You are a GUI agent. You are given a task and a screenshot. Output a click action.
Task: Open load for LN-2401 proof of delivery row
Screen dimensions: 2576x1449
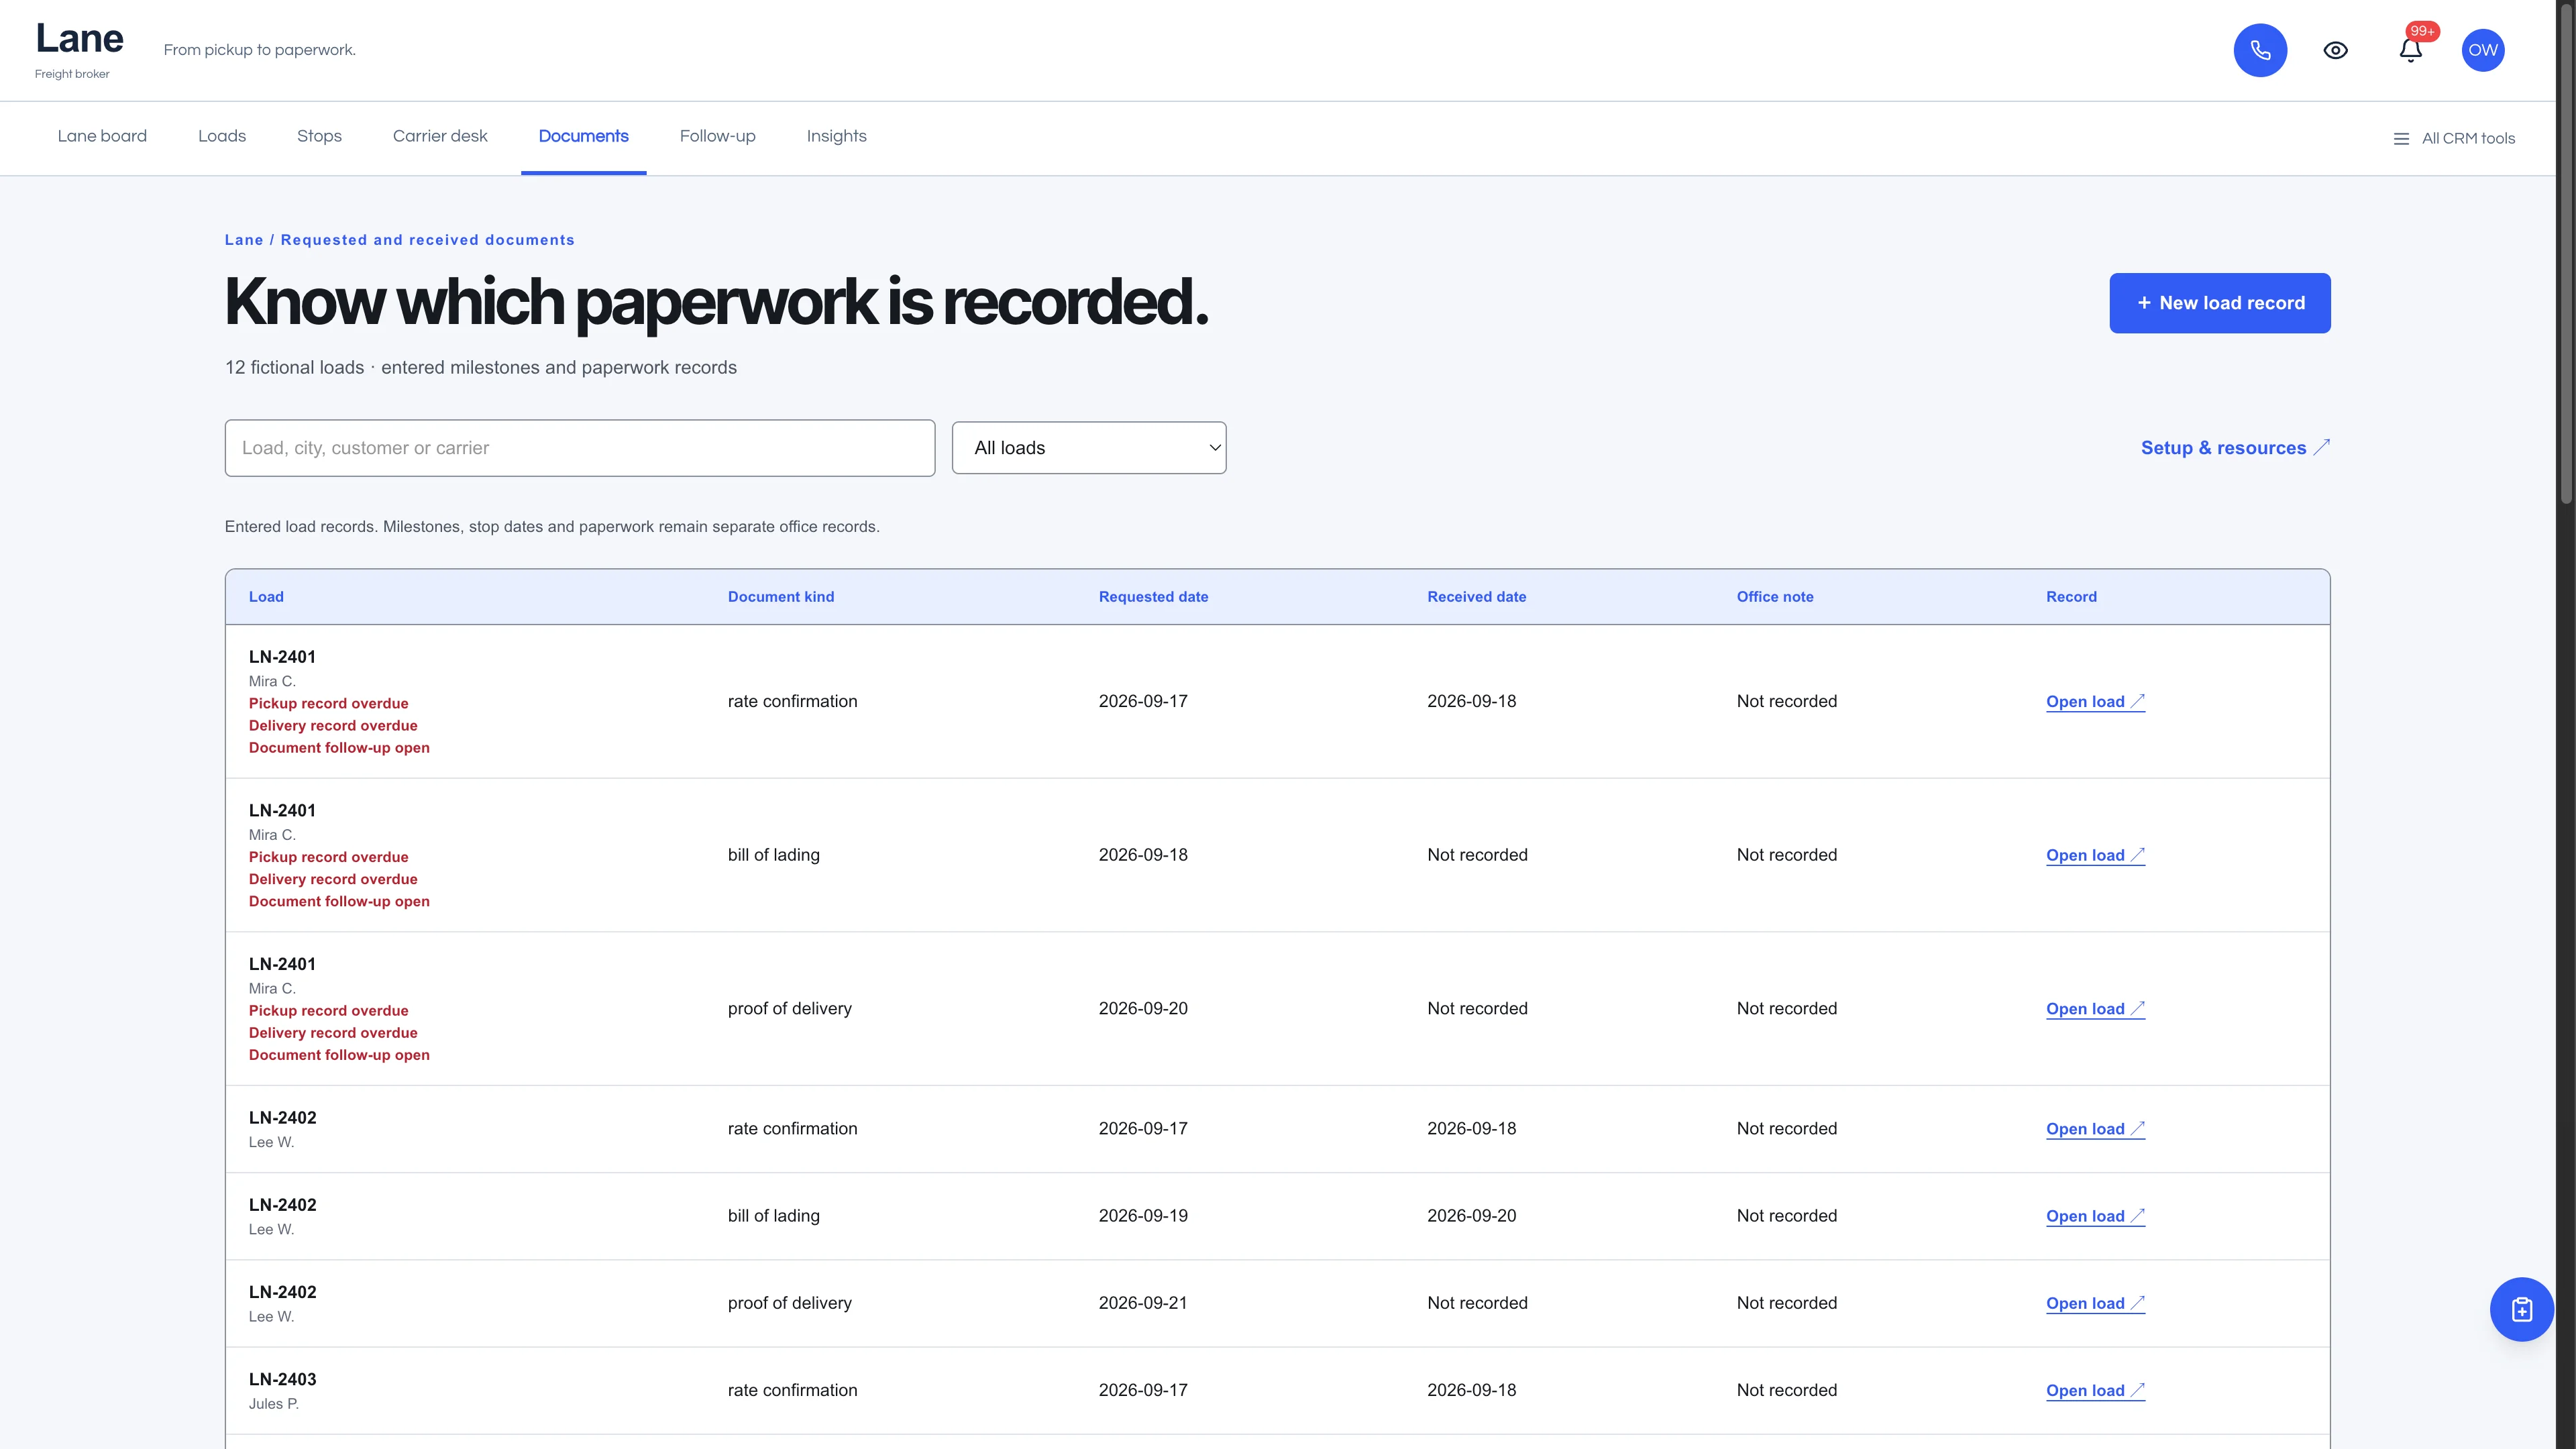2095,1009
